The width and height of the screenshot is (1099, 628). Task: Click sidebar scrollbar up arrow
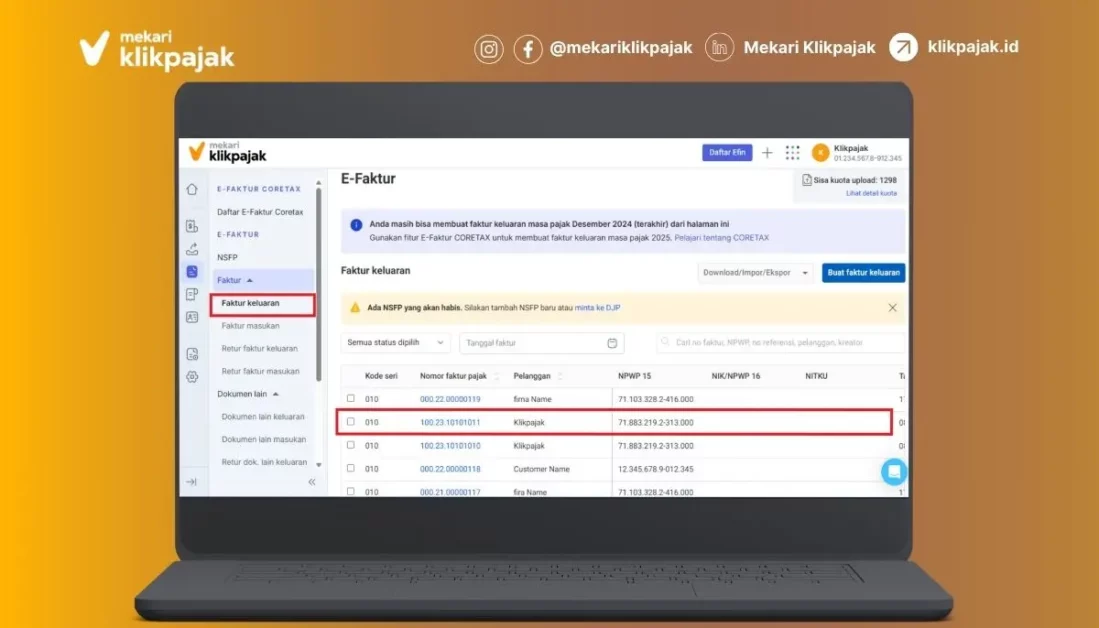(319, 183)
